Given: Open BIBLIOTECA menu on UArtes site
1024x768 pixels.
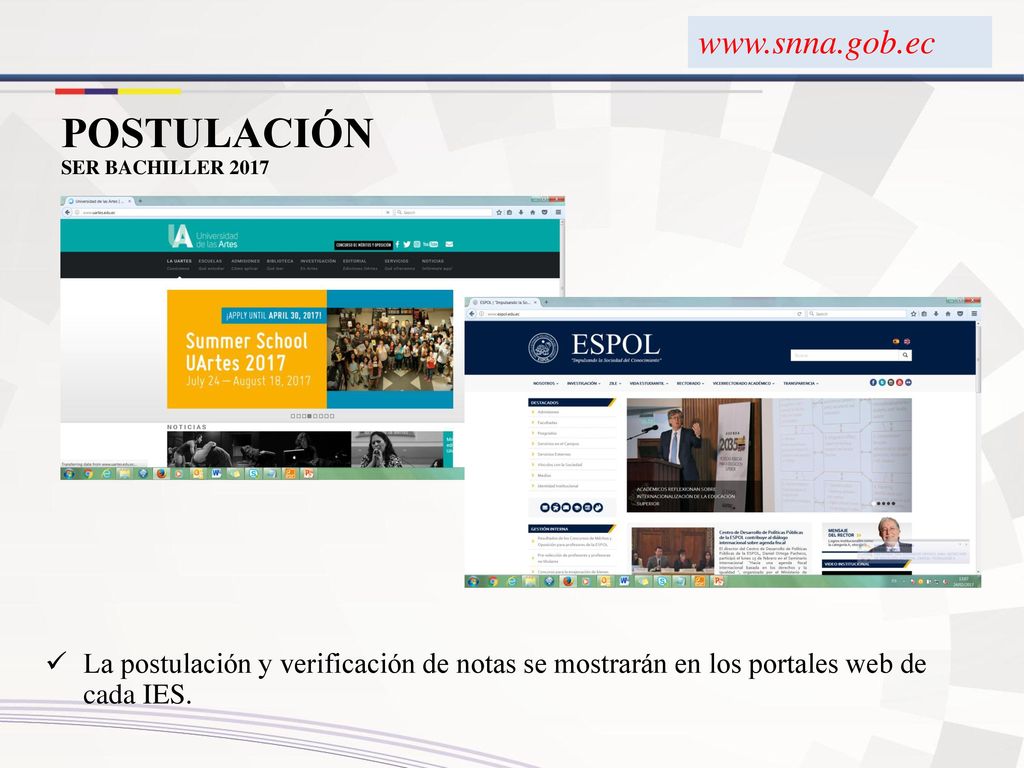Looking at the screenshot, I should [280, 261].
